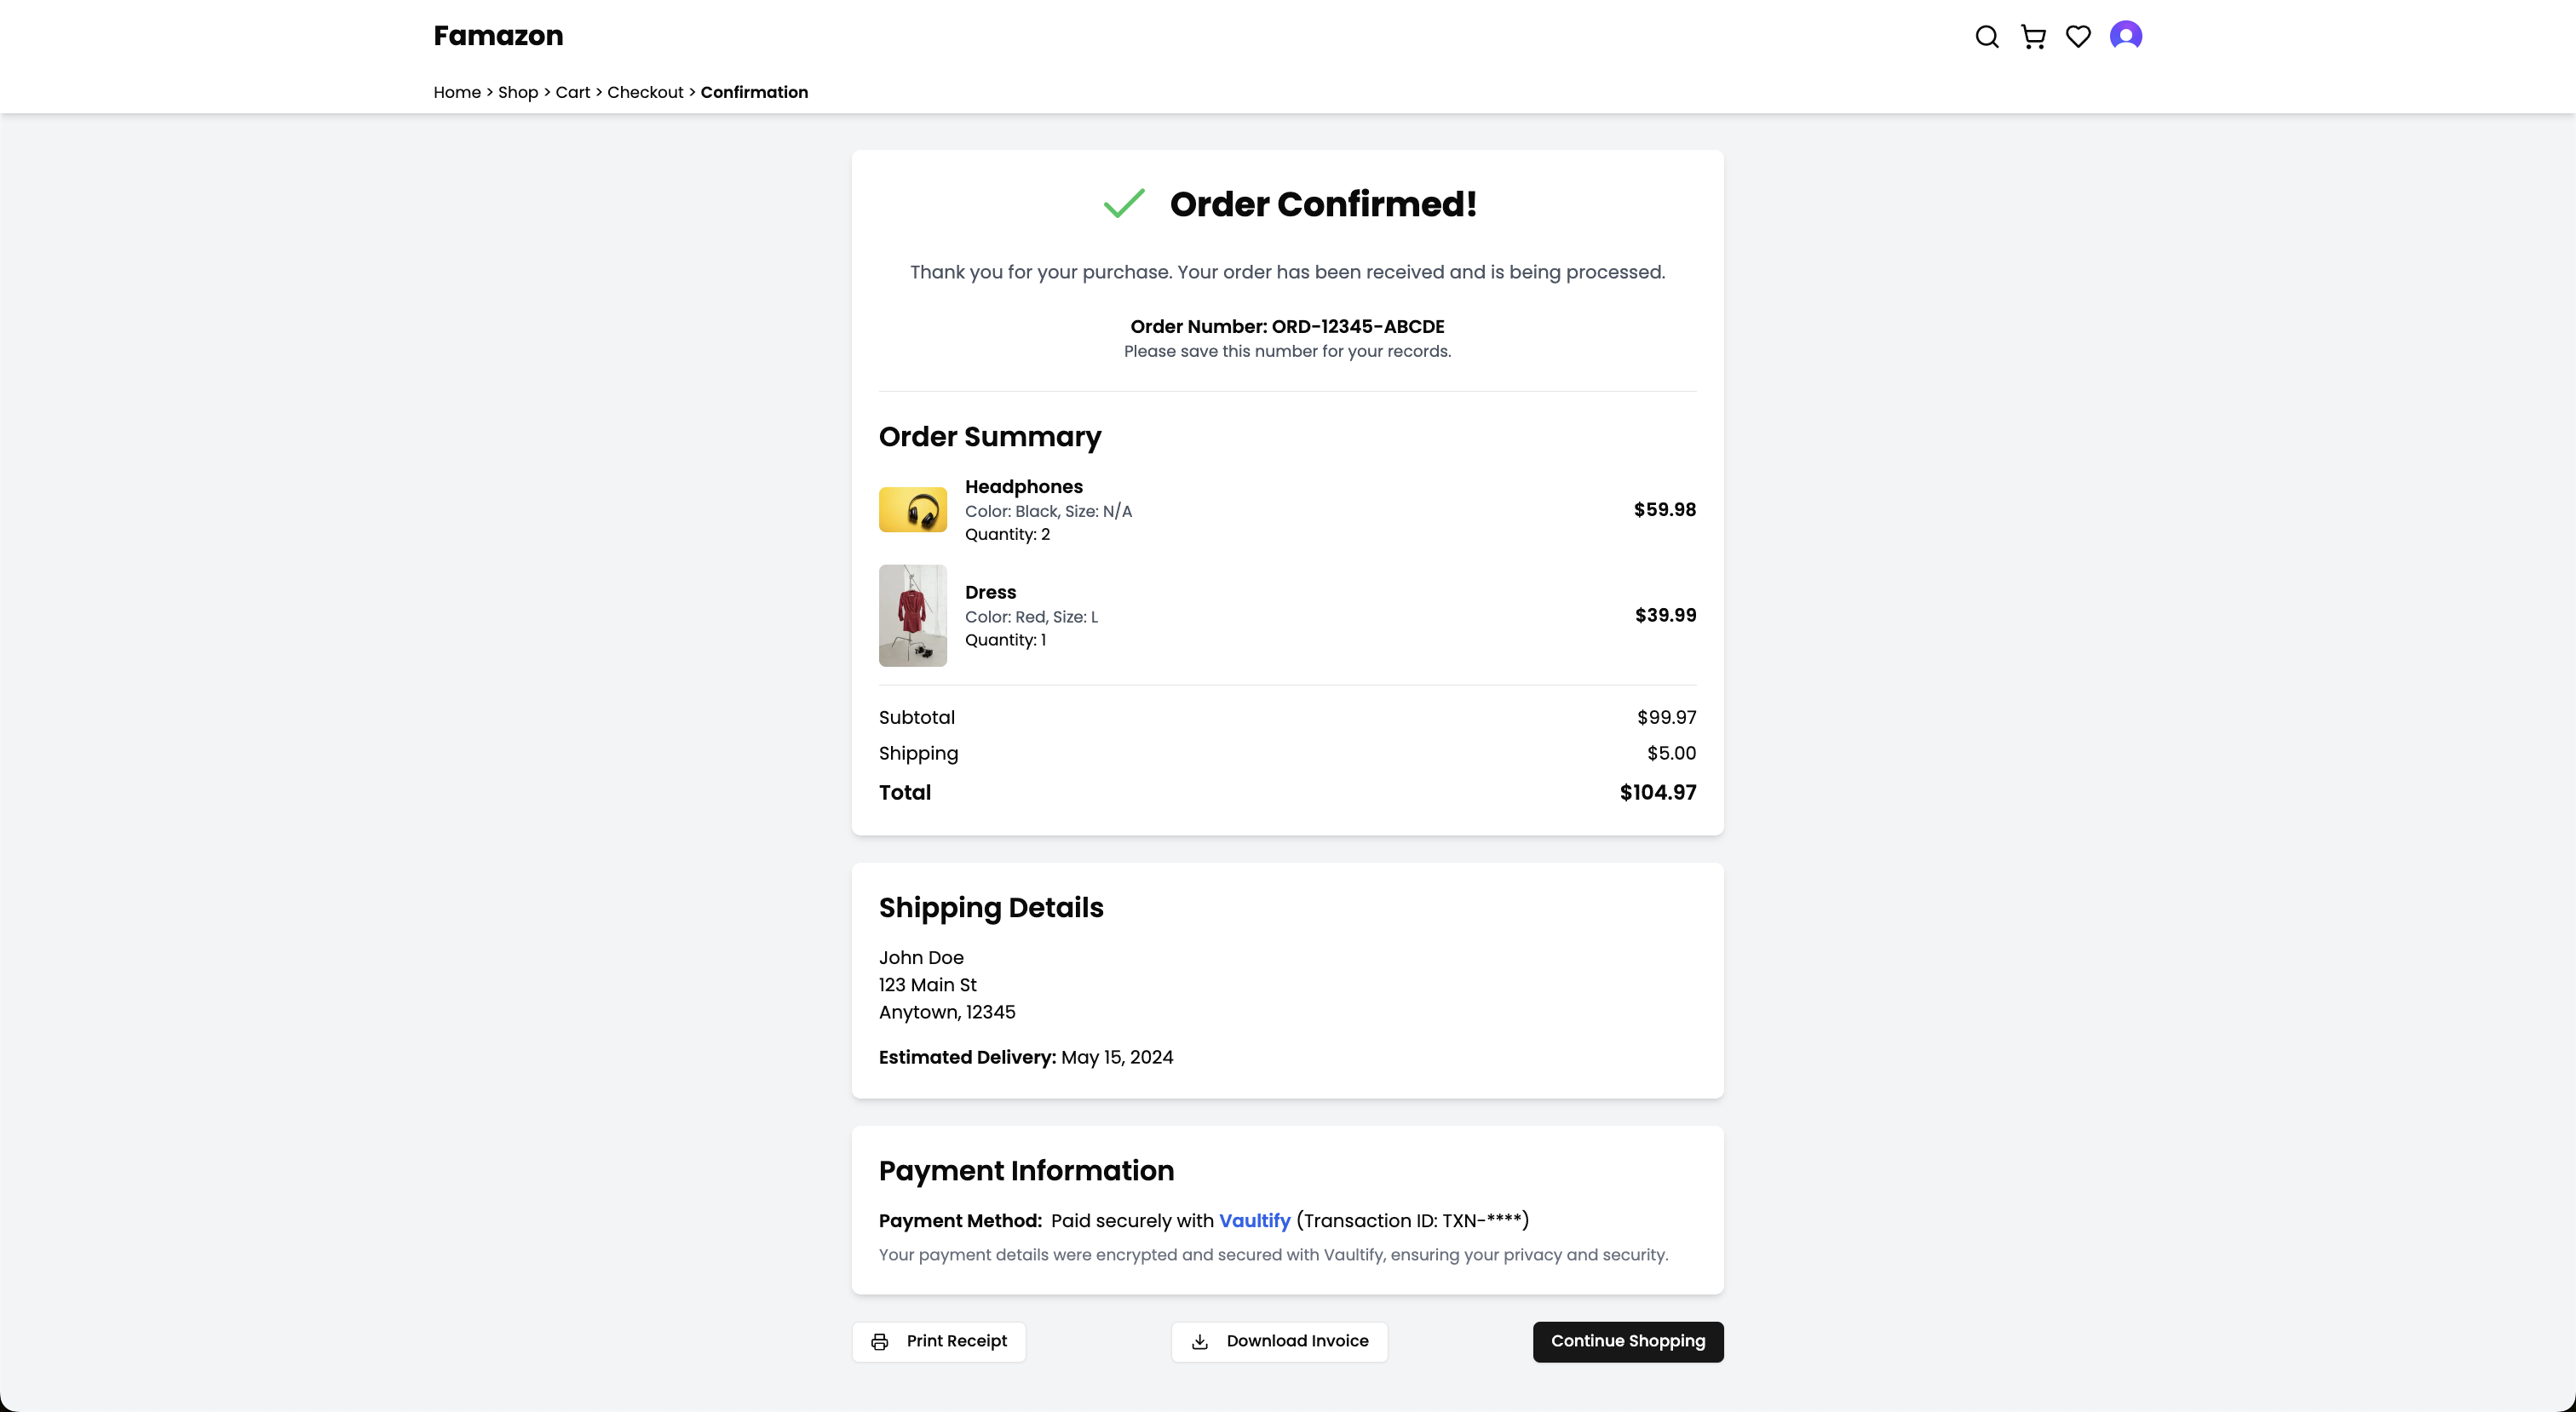Click the Famazon logo
This screenshot has height=1412, width=2576.
click(x=498, y=36)
